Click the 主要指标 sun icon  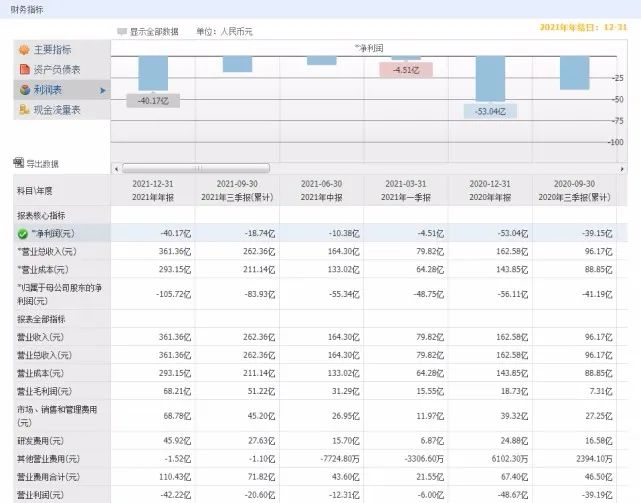24,49
